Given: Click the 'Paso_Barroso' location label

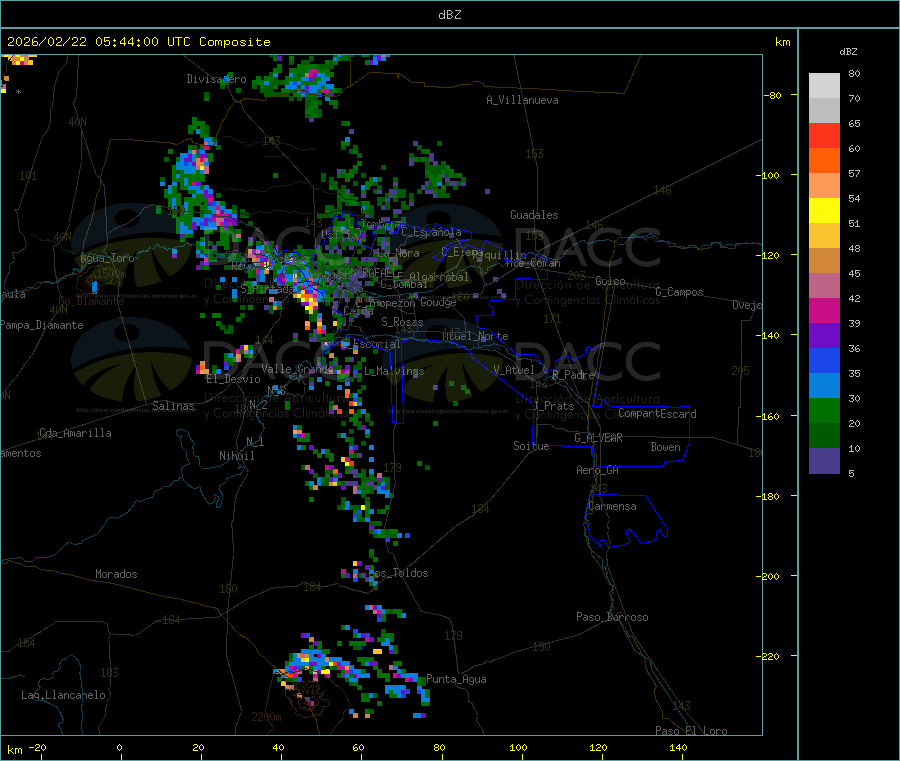Looking at the screenshot, I should (x=612, y=617).
